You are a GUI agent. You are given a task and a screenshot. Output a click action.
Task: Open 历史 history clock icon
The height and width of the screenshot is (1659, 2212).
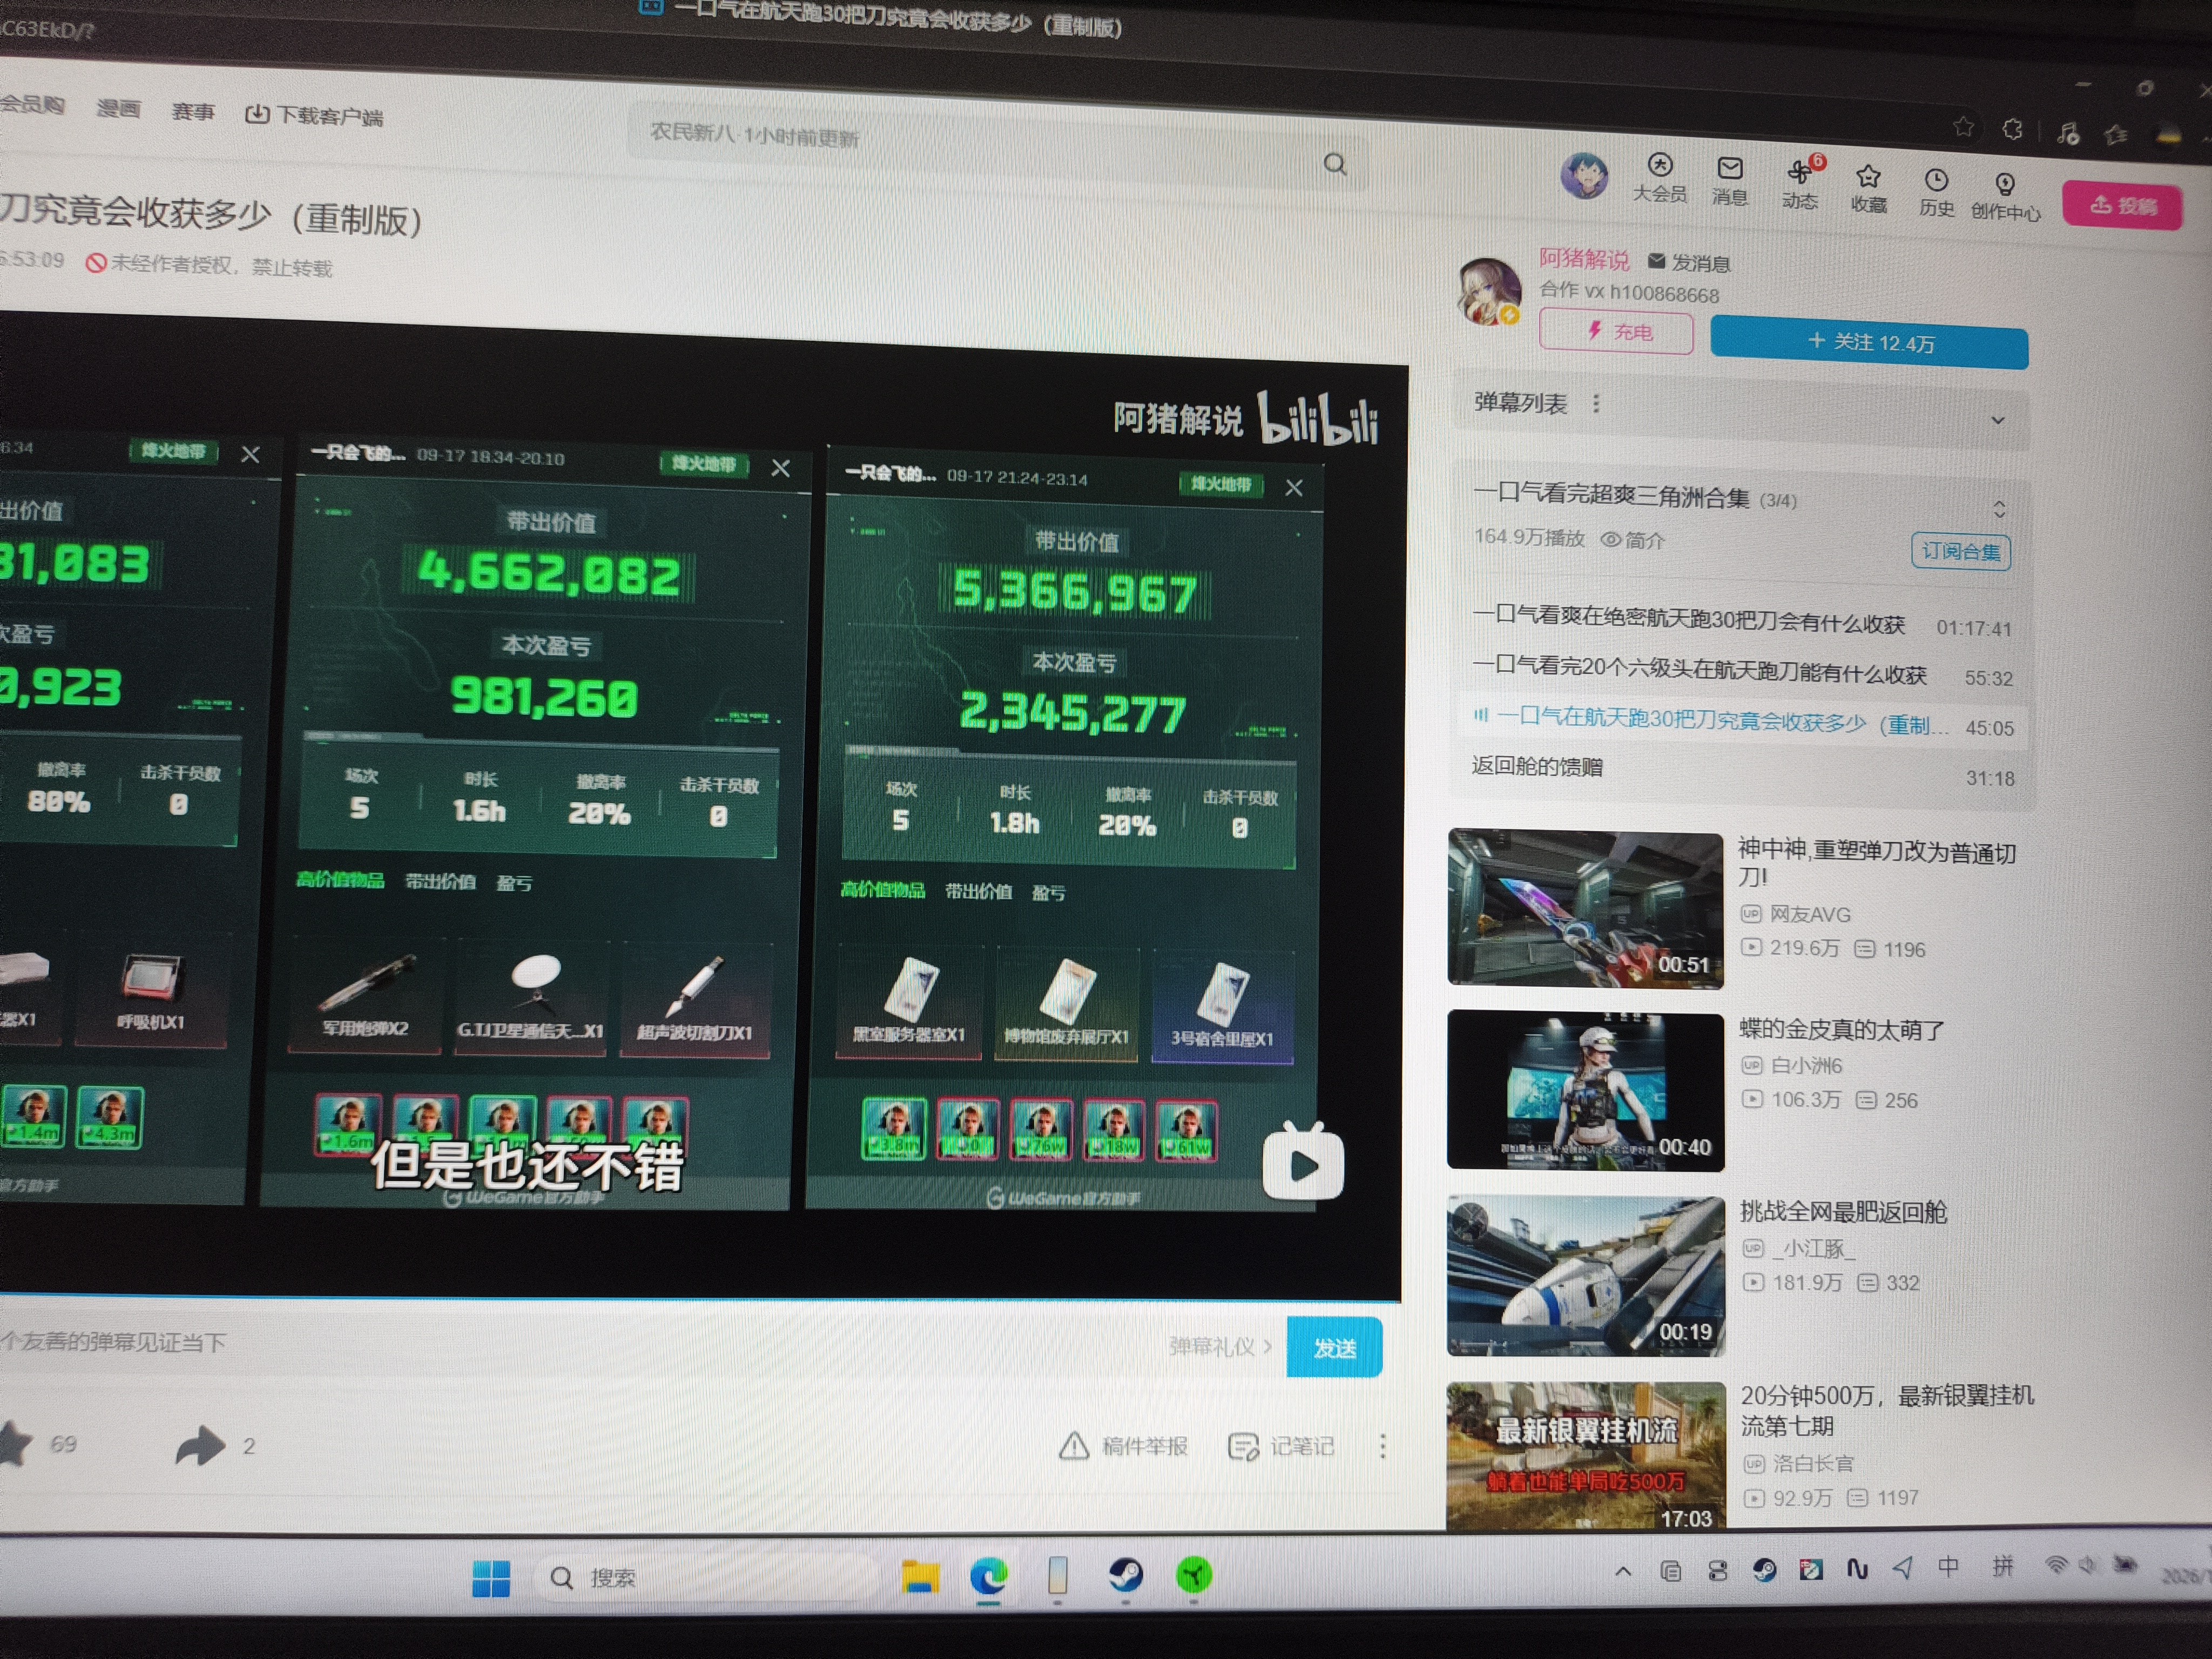pyautogui.click(x=1936, y=193)
